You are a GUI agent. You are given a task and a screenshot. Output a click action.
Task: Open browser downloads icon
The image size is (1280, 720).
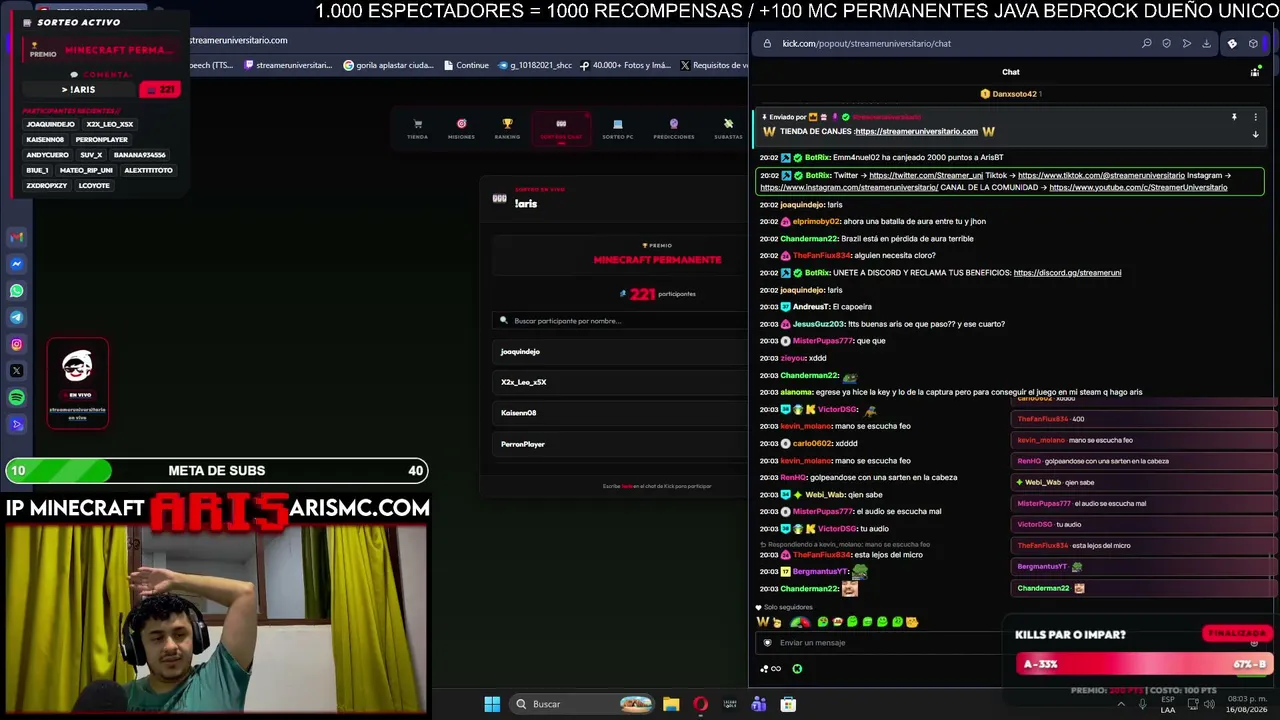click(1207, 44)
